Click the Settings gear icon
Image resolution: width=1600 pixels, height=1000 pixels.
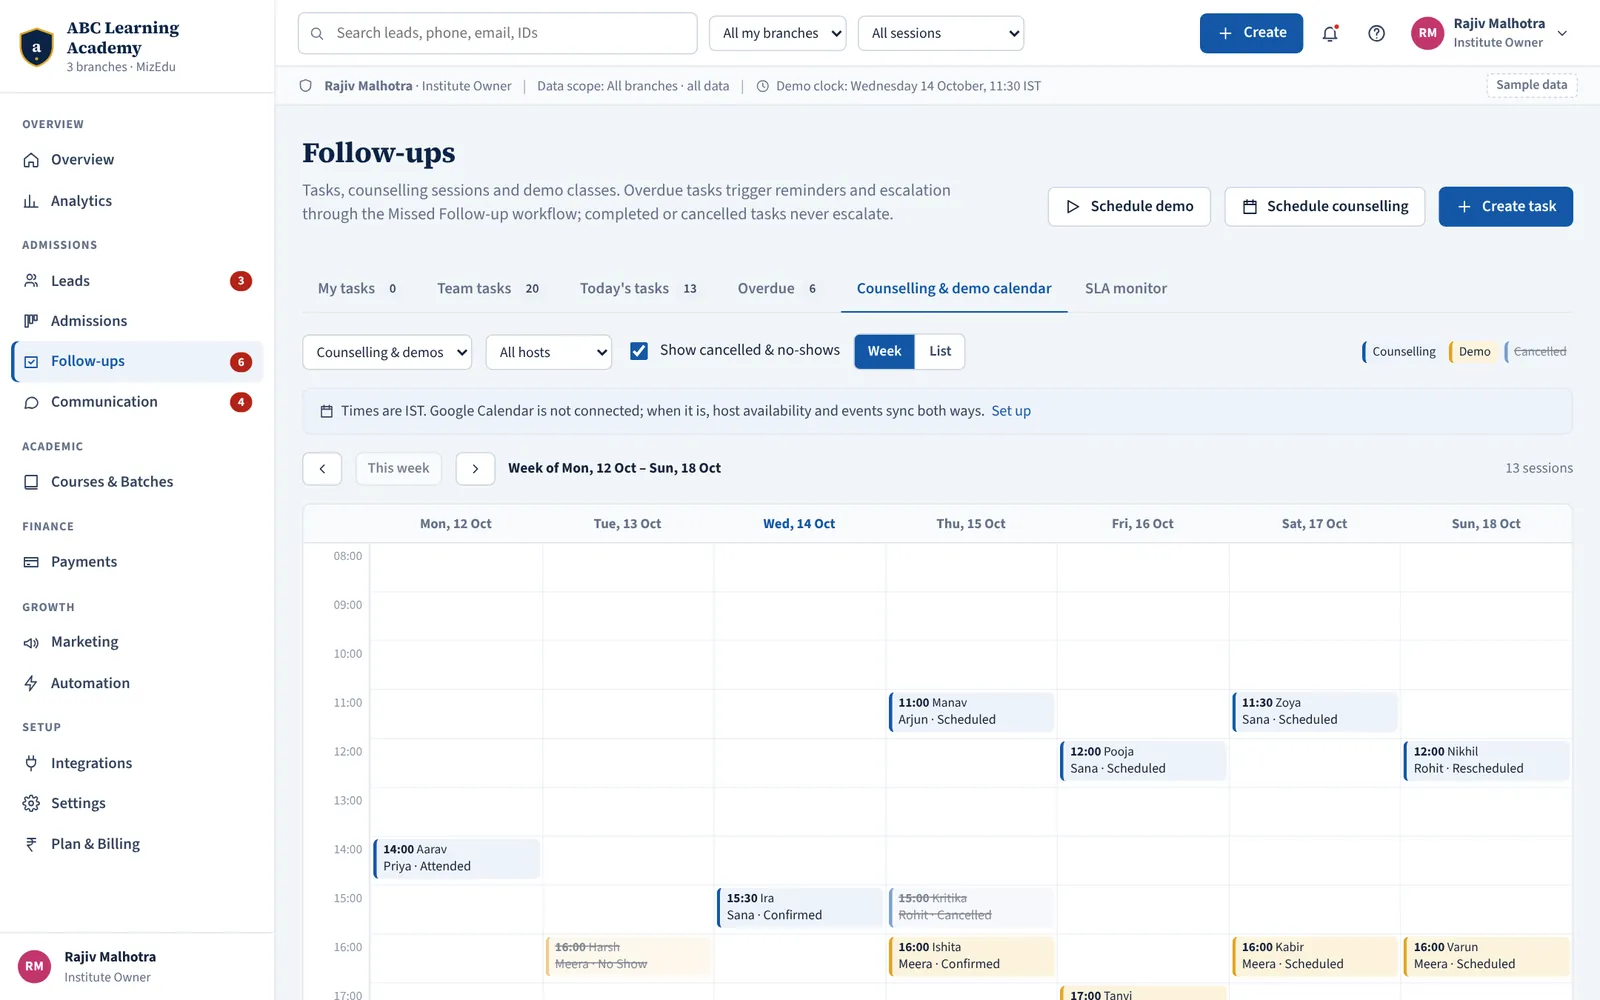click(x=31, y=803)
